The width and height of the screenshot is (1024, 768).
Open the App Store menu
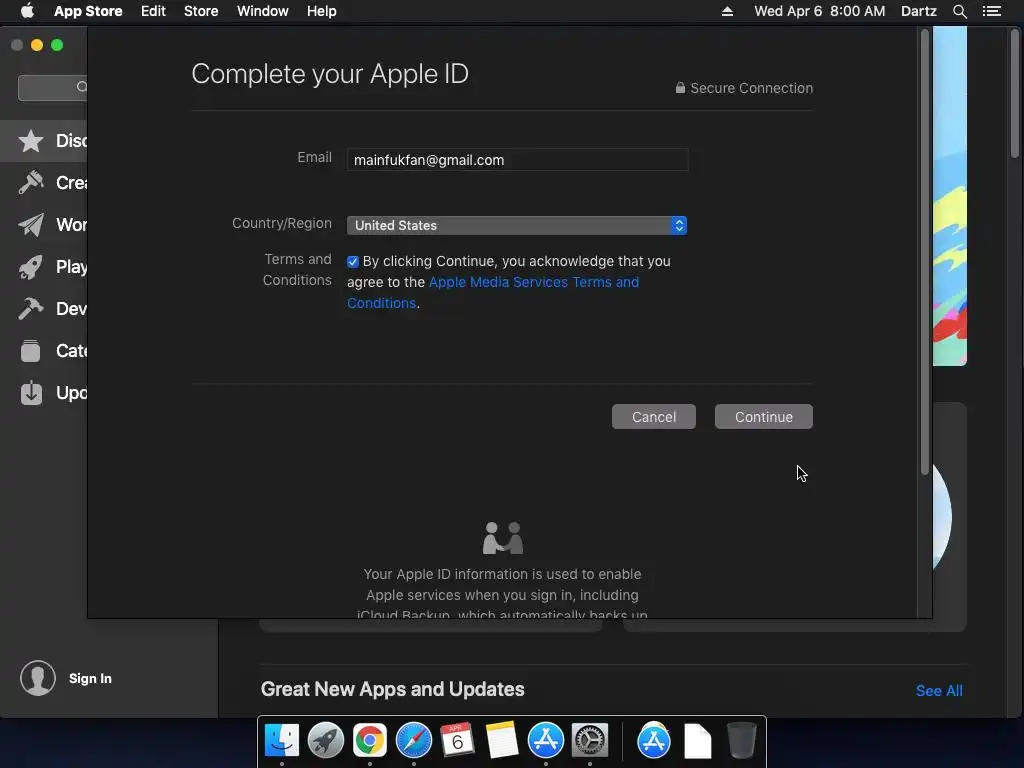[88, 11]
